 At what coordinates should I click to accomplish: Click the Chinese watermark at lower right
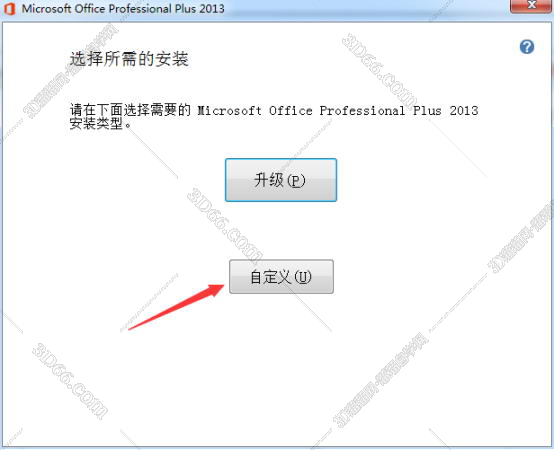point(380,380)
